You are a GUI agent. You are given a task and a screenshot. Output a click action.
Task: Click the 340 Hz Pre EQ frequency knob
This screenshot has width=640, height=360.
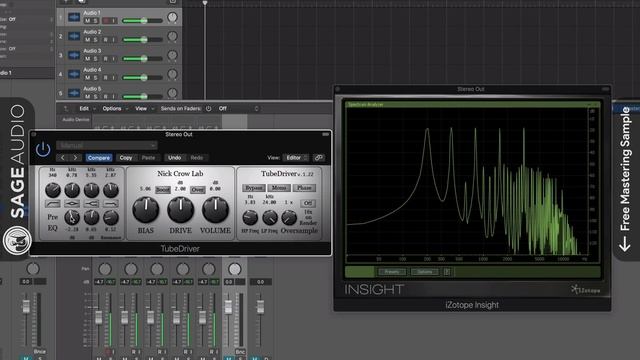(x=53, y=190)
